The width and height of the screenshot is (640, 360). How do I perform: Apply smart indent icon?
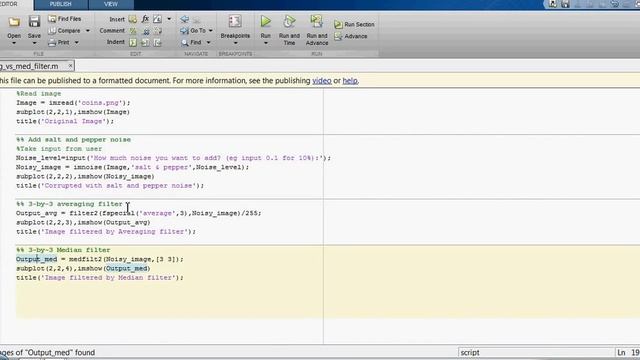pyautogui.click(x=133, y=42)
